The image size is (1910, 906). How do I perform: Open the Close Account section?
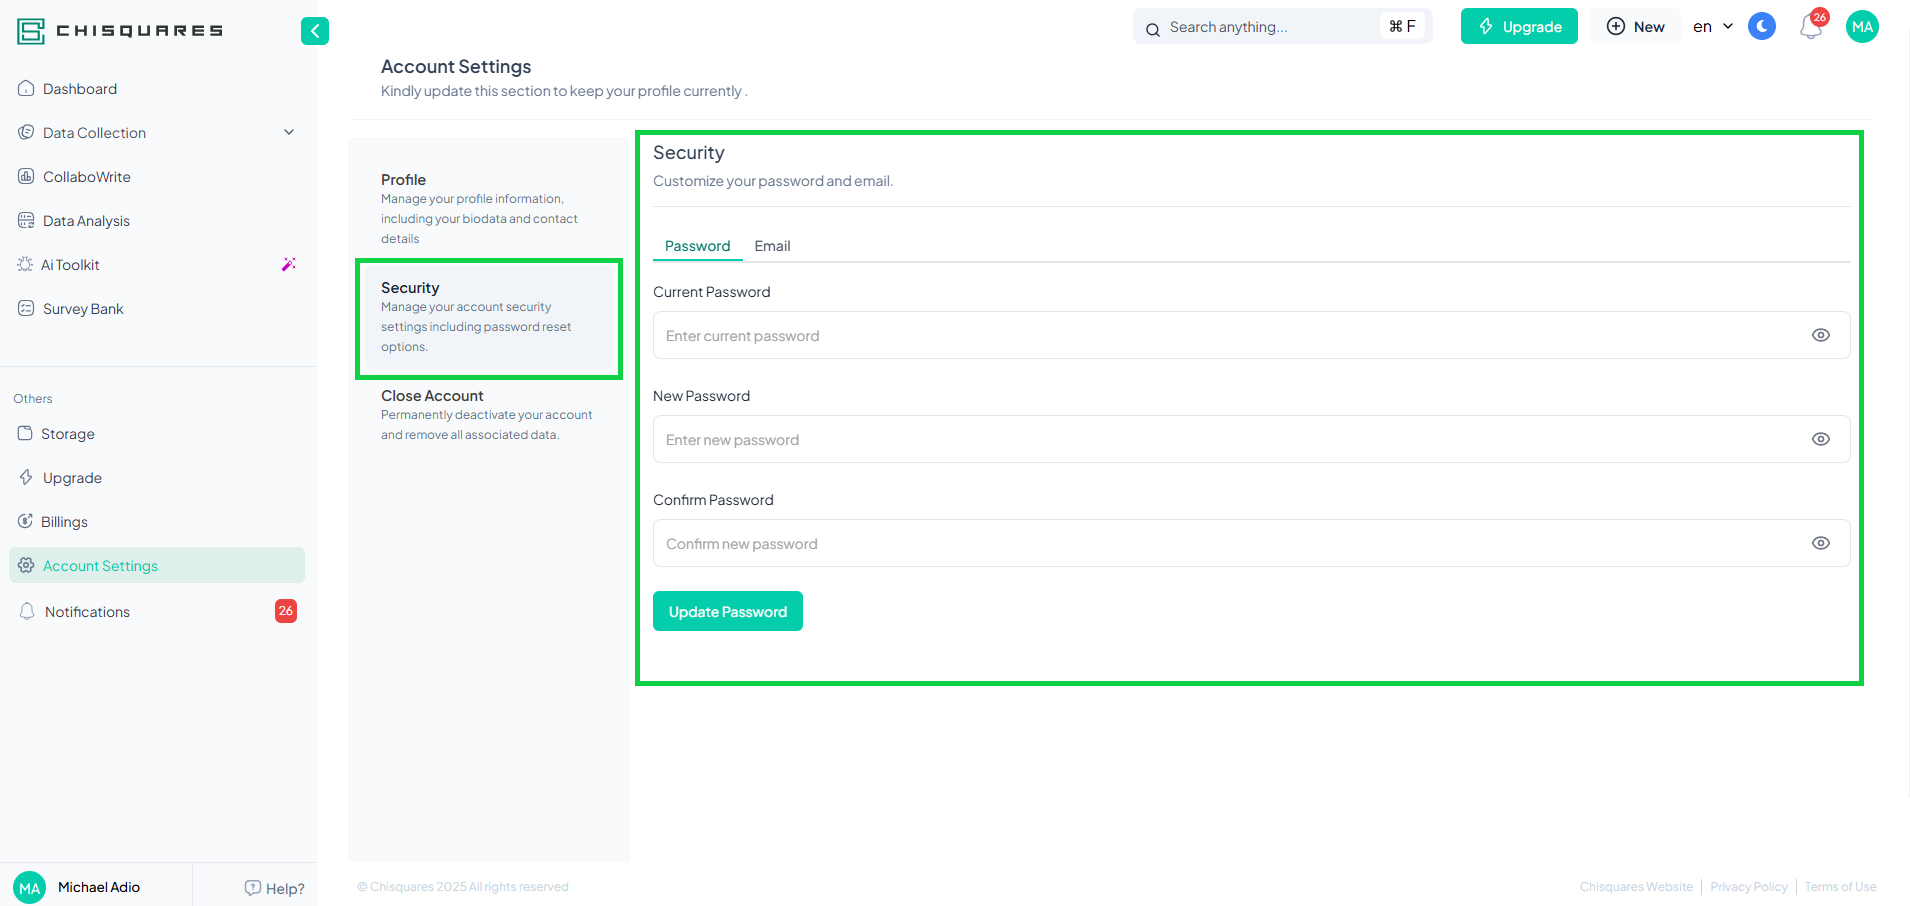tap(488, 414)
